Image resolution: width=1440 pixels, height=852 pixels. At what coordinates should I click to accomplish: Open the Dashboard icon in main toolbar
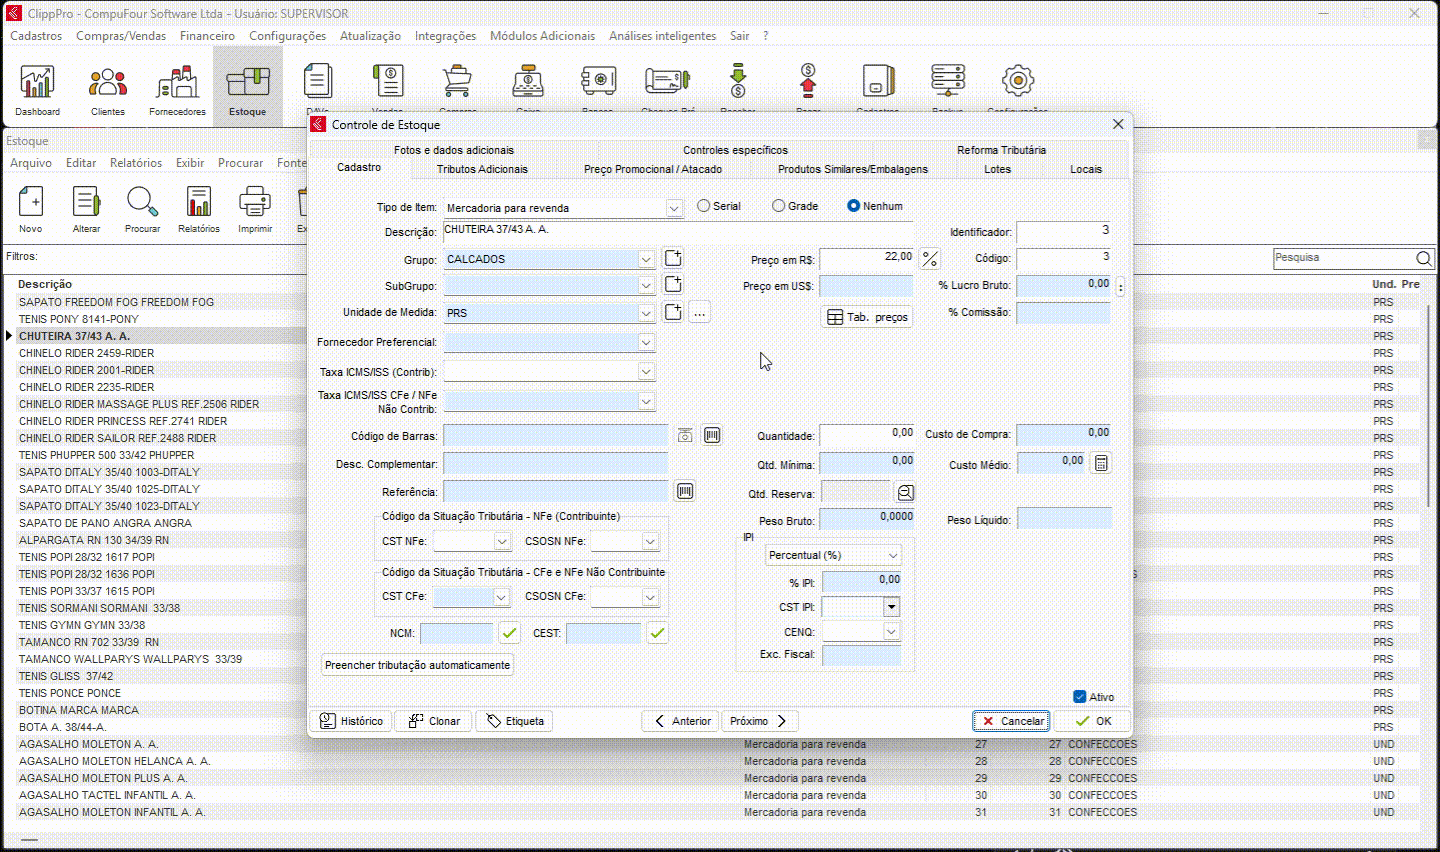point(37,88)
